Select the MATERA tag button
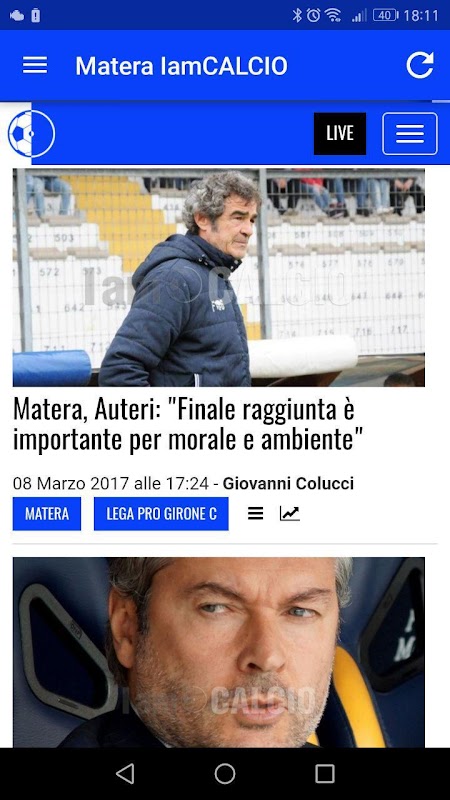The width and height of the screenshot is (450, 800). click(47, 514)
